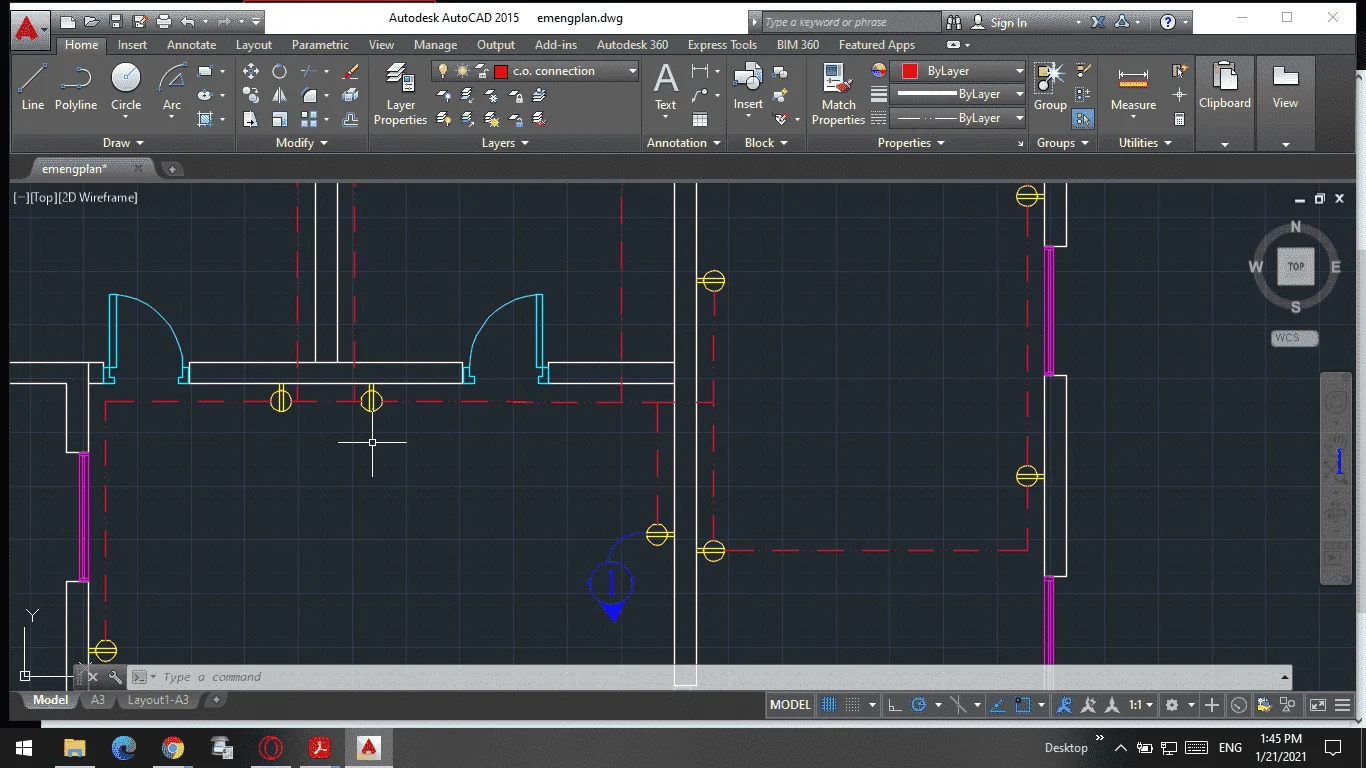Viewport: 1366px width, 768px height.
Task: Click Match Properties tool
Action: 838,94
